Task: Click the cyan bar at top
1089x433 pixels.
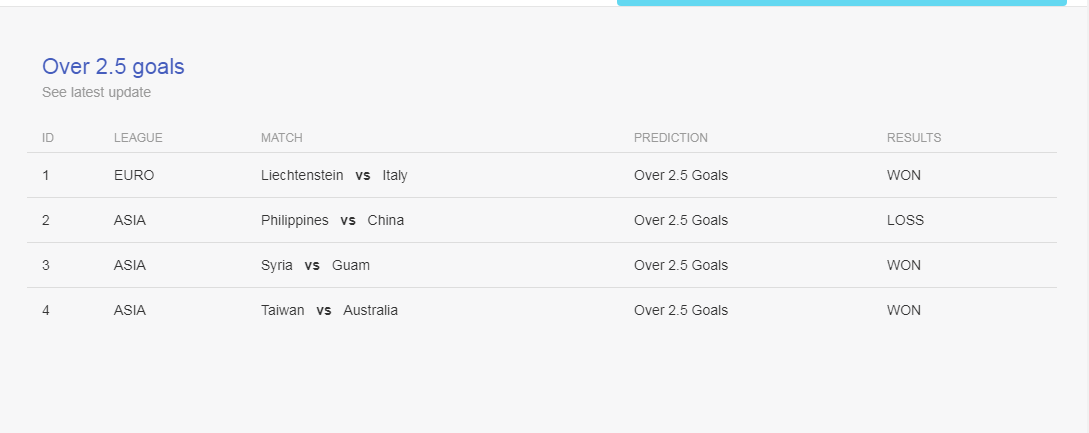Action: 841,3
